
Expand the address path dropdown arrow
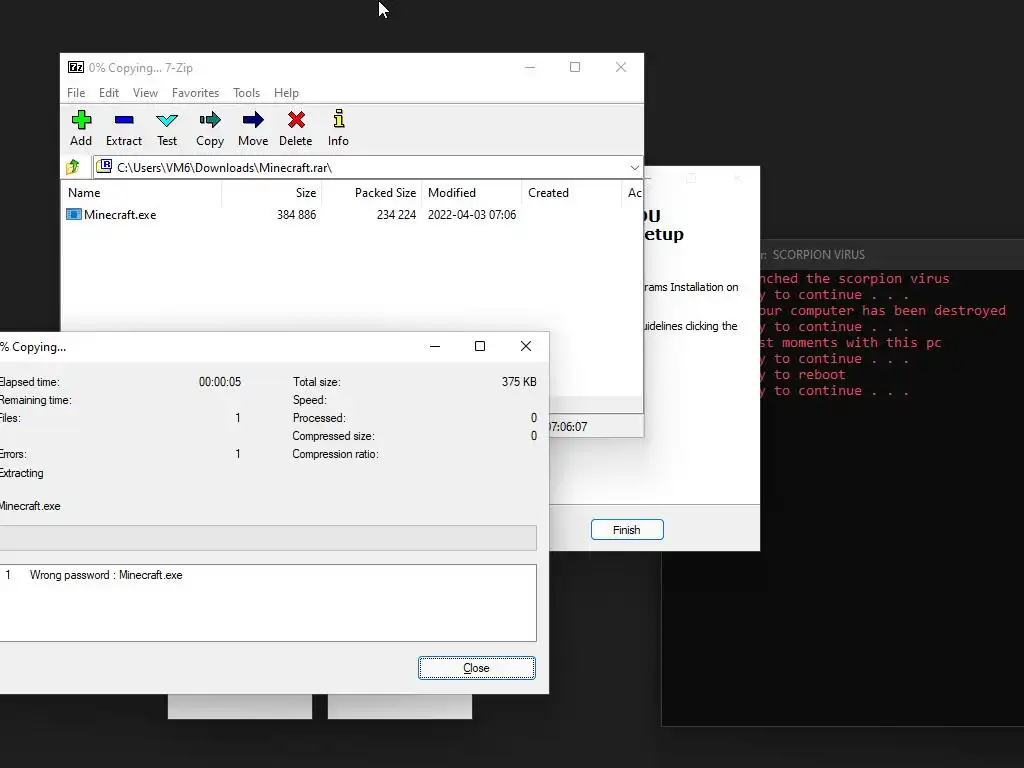(634, 168)
